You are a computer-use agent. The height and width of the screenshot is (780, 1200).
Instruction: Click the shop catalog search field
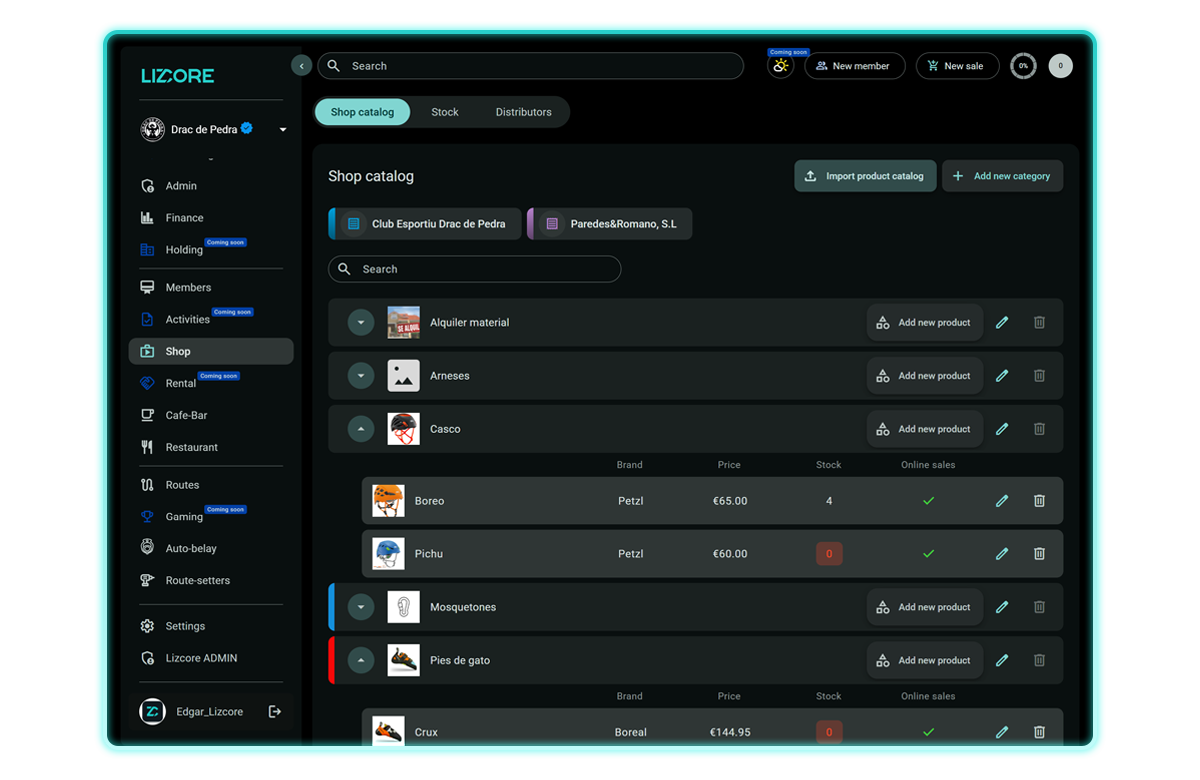coord(475,269)
